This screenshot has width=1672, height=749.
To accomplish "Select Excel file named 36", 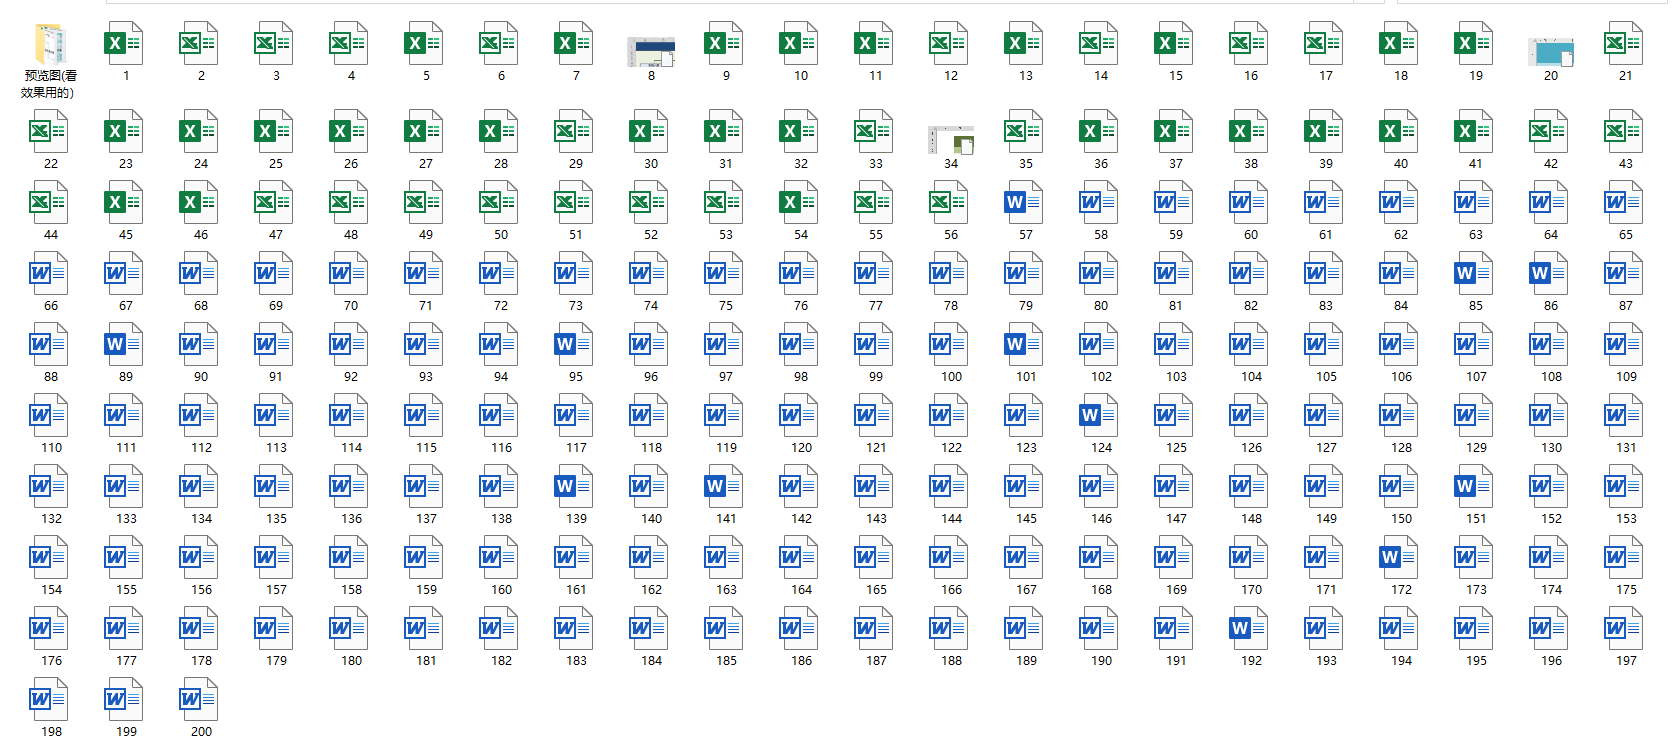I will [1100, 133].
